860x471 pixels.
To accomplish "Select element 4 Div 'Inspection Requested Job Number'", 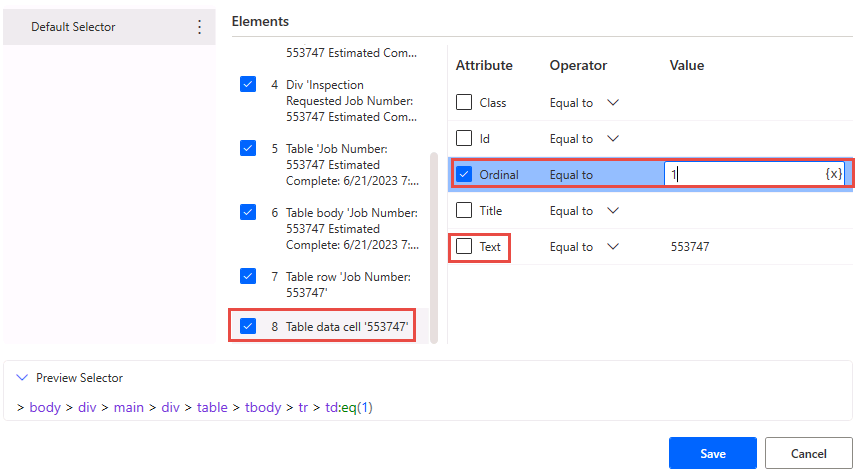I will (351, 100).
